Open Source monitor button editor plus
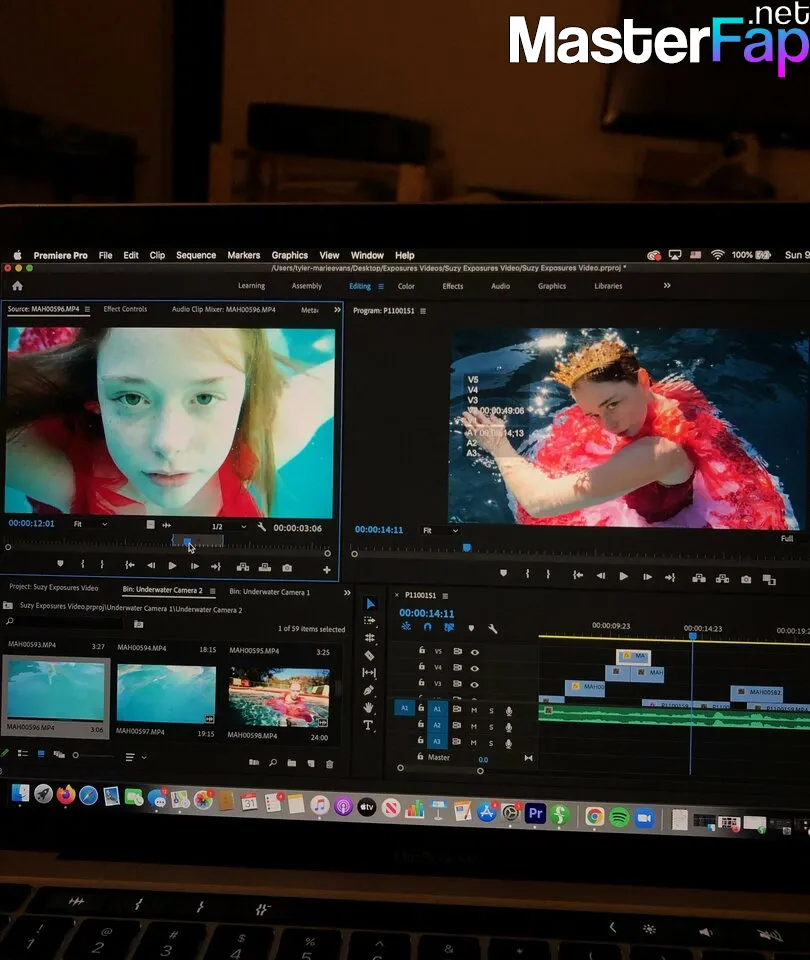This screenshot has height=960, width=810. [x=327, y=569]
